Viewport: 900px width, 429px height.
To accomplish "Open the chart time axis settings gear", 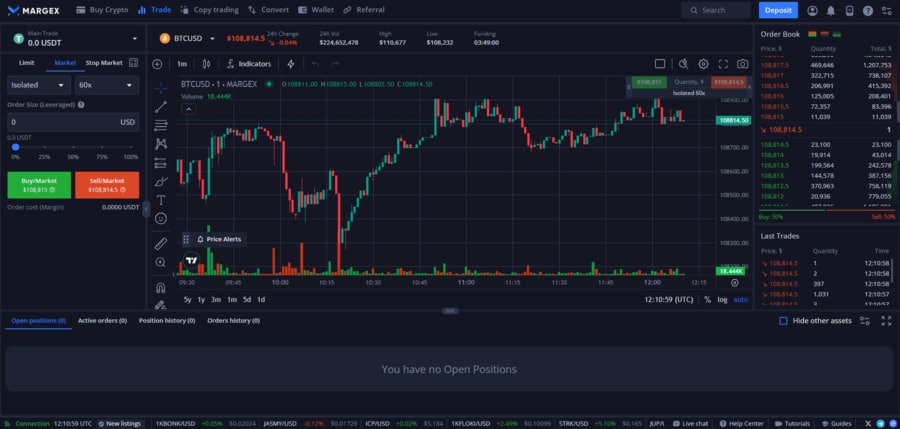I will pyautogui.click(x=734, y=283).
